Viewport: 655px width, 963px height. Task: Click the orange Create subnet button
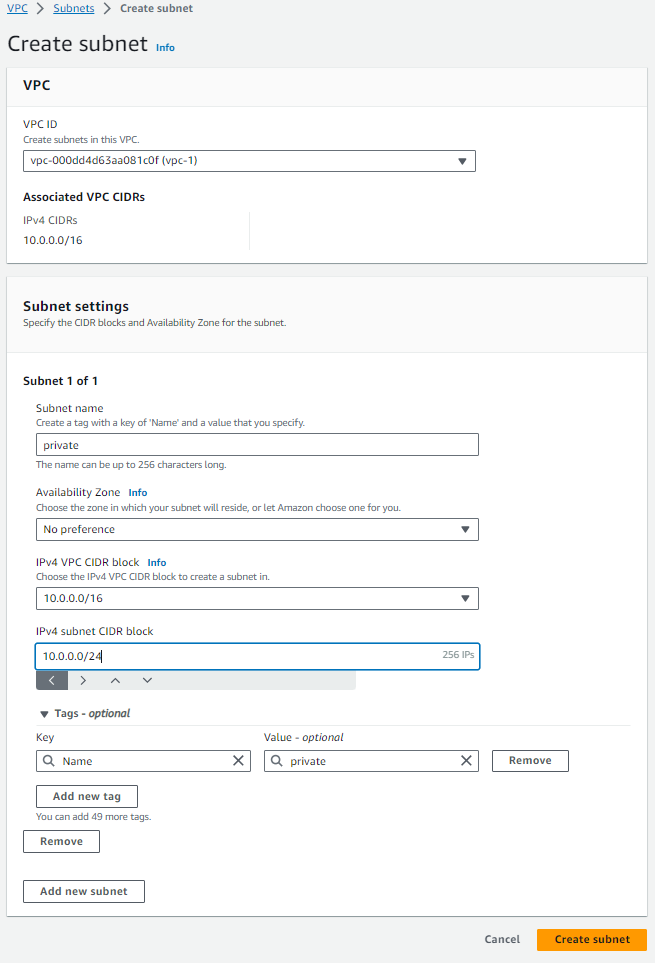pos(592,940)
